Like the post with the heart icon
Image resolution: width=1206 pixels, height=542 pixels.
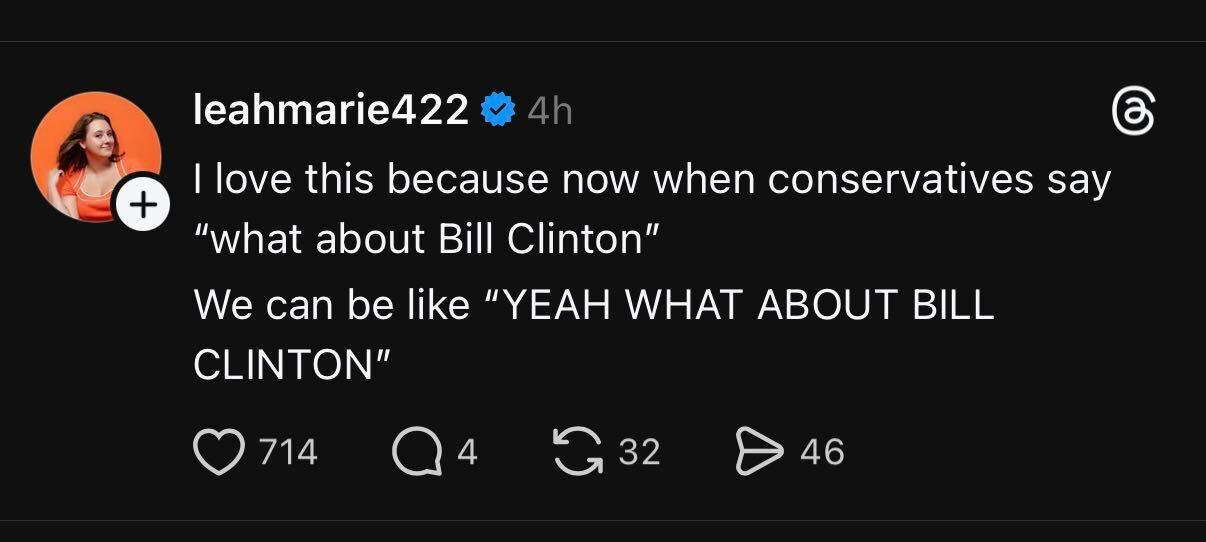click(x=218, y=452)
